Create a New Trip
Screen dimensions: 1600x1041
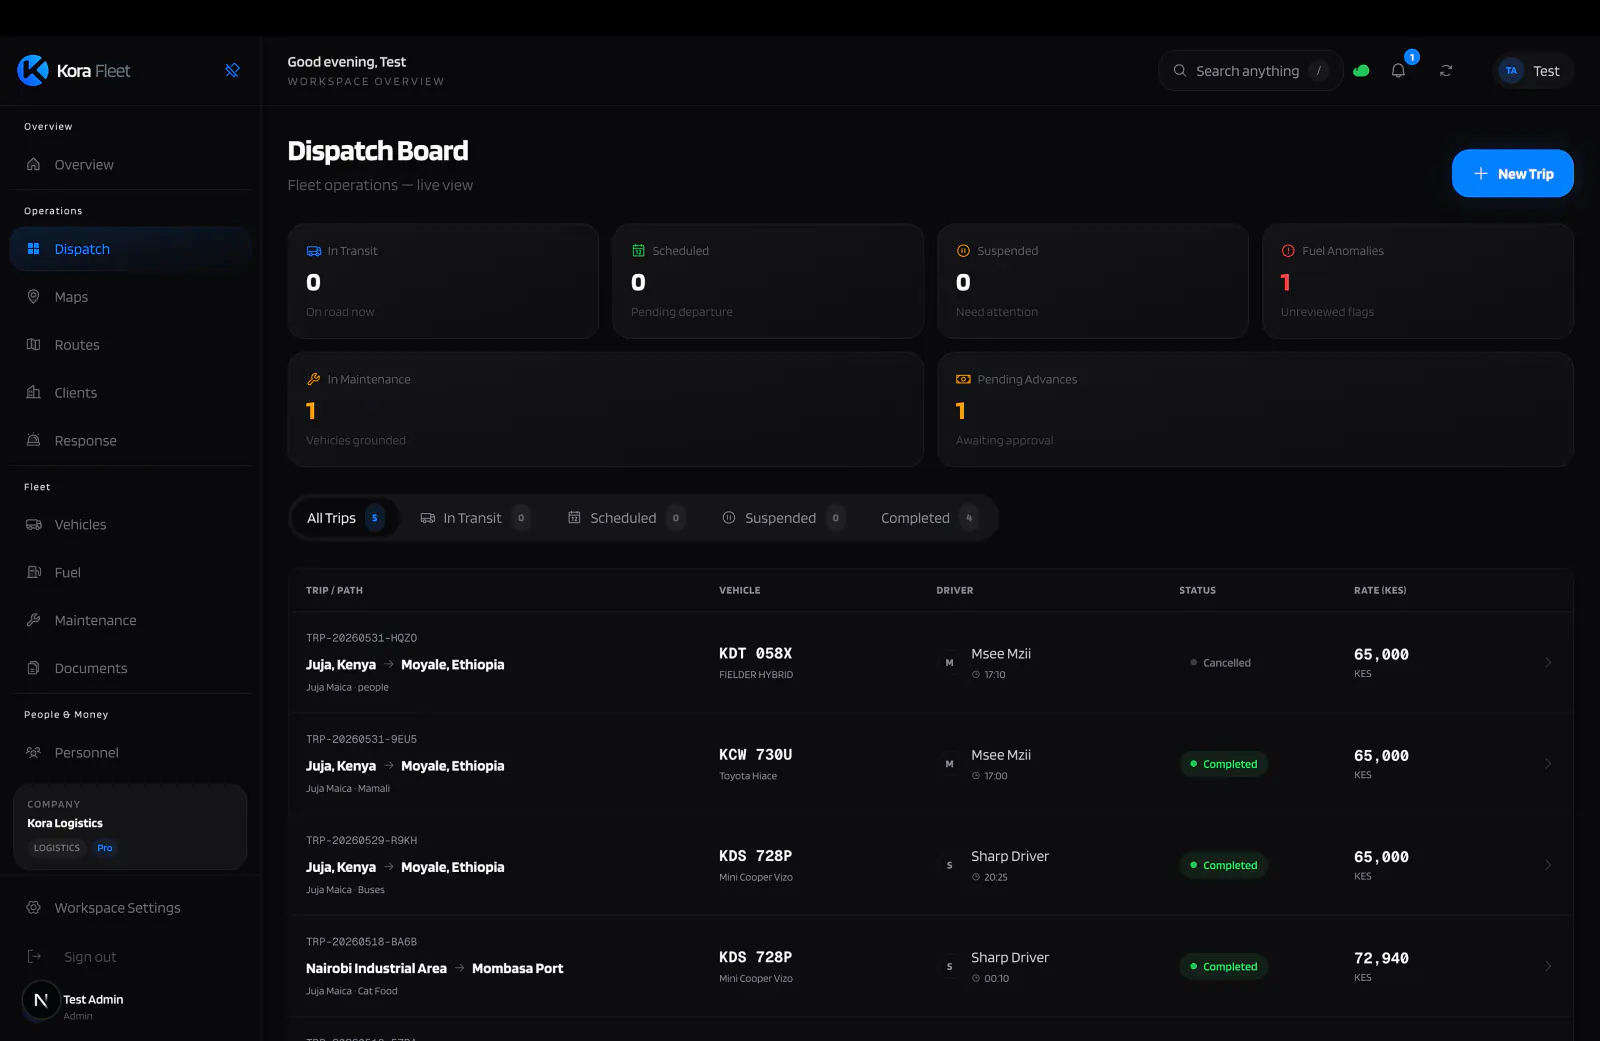(1513, 174)
